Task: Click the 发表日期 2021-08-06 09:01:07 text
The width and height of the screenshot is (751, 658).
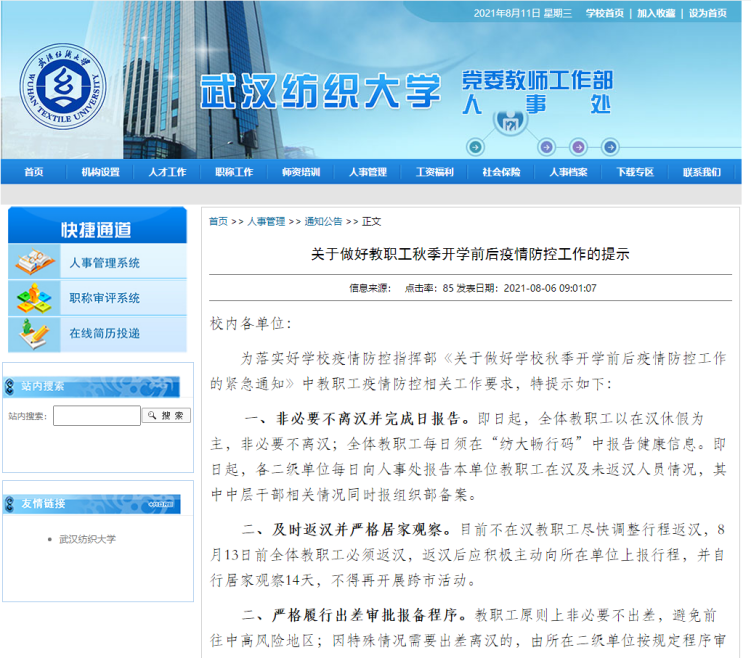Action: point(526,288)
